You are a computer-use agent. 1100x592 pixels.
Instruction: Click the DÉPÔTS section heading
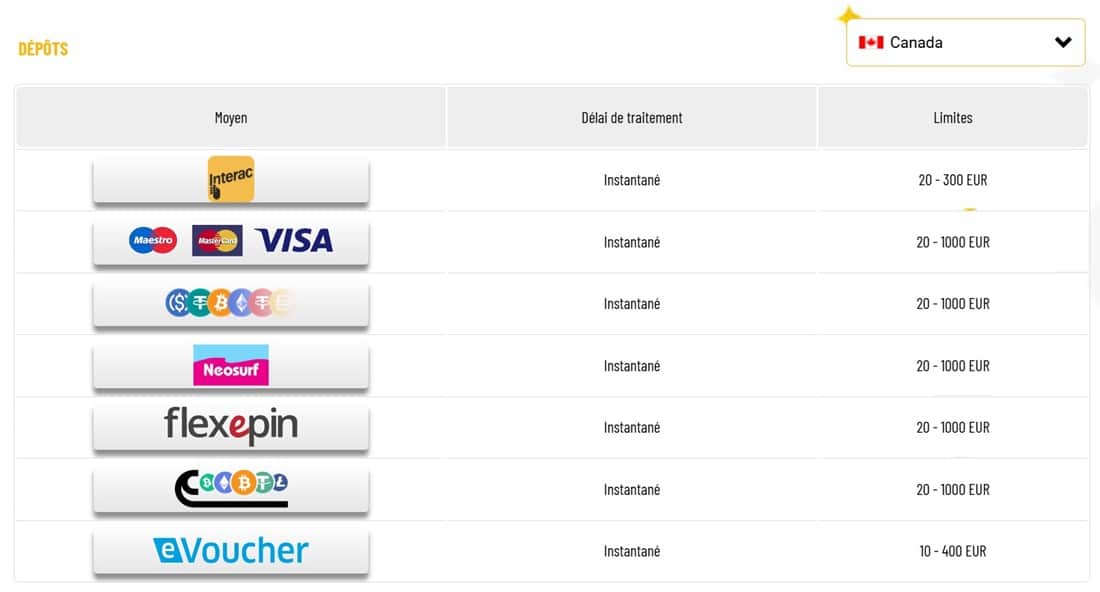(43, 48)
